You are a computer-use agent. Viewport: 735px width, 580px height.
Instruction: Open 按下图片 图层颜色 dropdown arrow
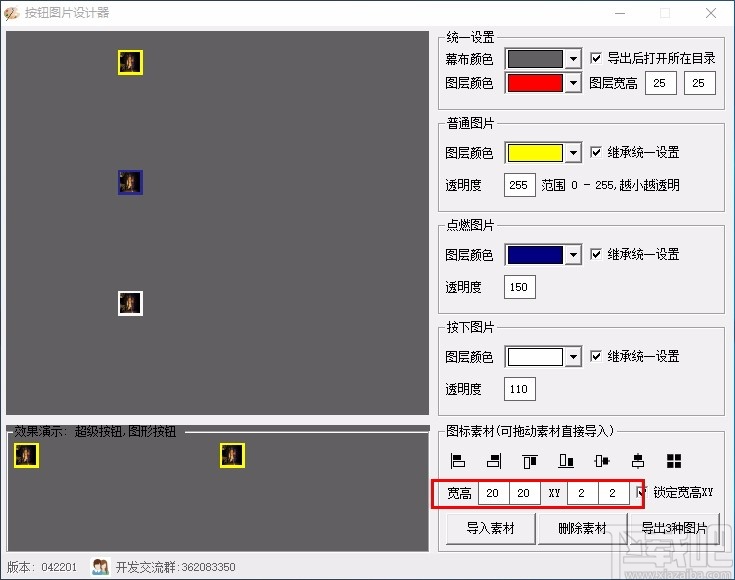click(x=573, y=357)
